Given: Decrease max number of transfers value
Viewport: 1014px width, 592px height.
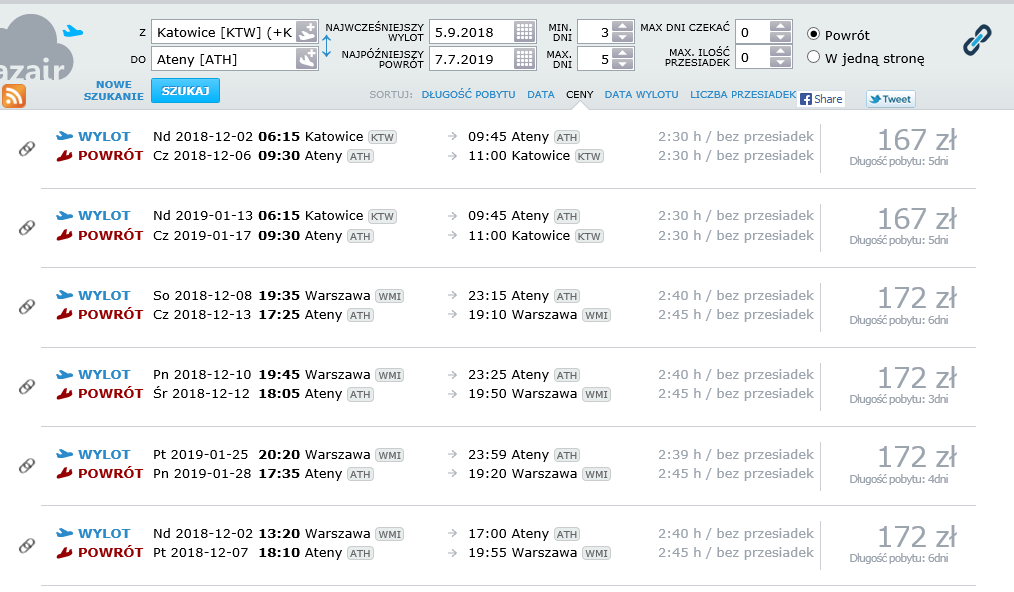Looking at the screenshot, I should 780,65.
